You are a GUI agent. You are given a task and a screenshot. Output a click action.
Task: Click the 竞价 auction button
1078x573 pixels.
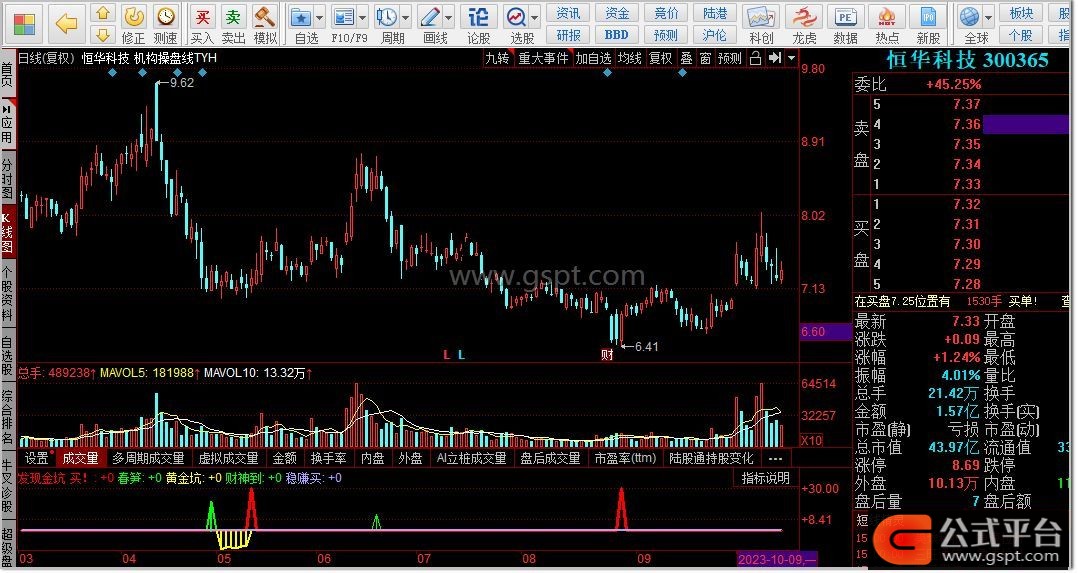coord(666,13)
